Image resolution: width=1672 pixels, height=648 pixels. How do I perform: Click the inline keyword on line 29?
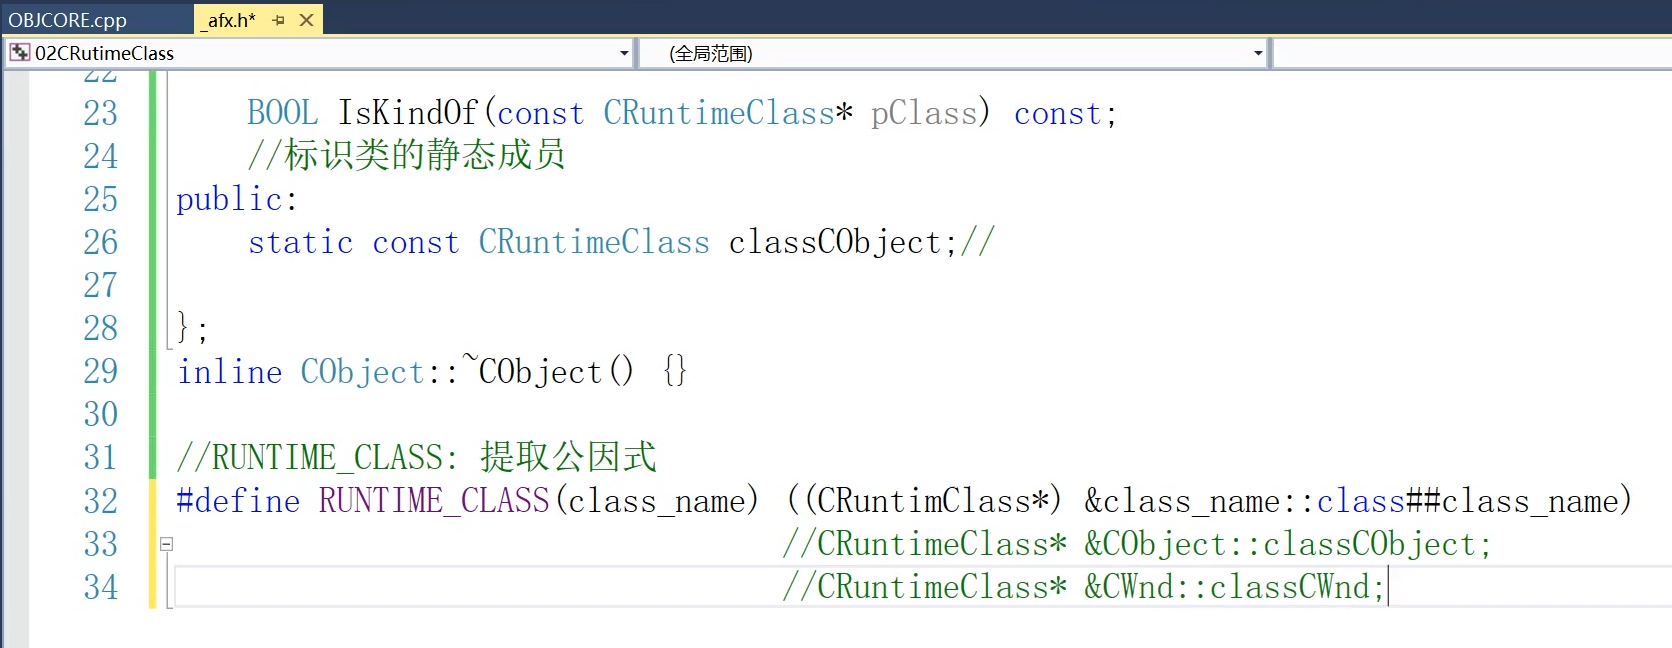coord(230,372)
